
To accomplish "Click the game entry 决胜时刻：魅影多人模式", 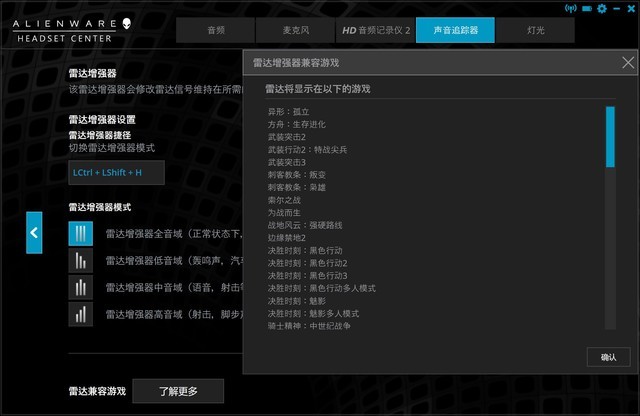I will tap(313, 314).
